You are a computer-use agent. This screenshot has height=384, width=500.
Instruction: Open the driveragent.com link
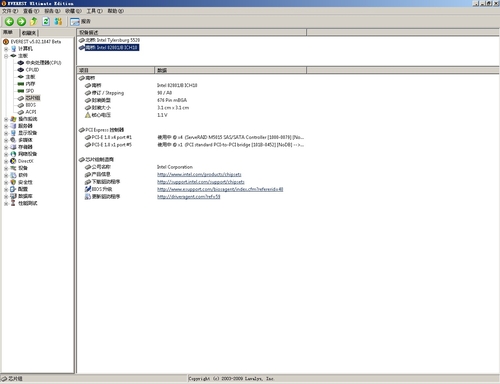click(189, 196)
